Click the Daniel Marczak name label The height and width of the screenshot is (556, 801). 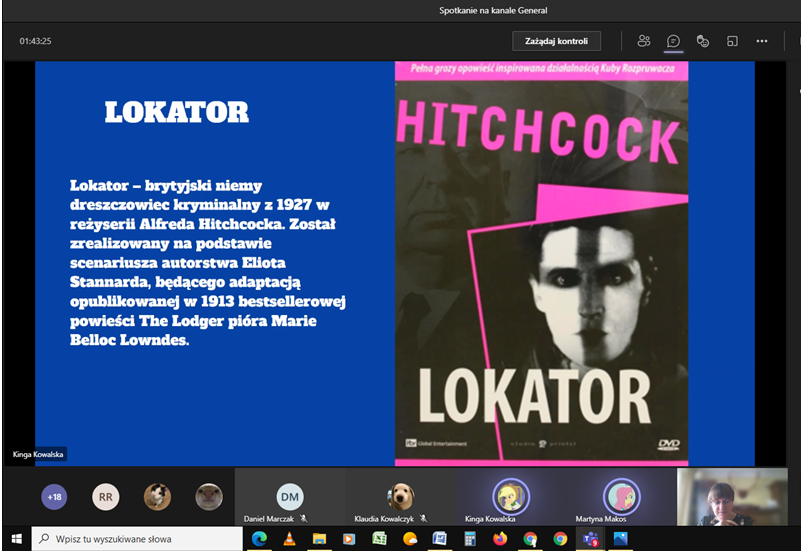point(269,519)
